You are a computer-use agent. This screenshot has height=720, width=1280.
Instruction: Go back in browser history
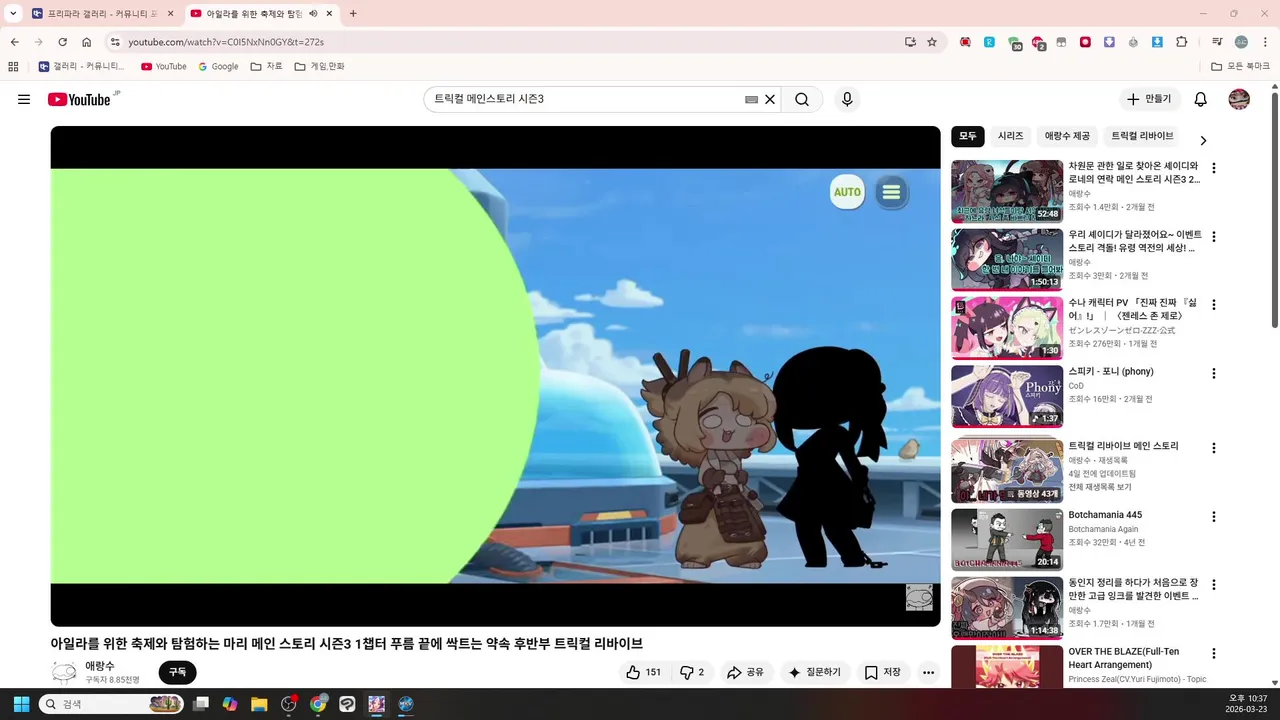click(14, 42)
